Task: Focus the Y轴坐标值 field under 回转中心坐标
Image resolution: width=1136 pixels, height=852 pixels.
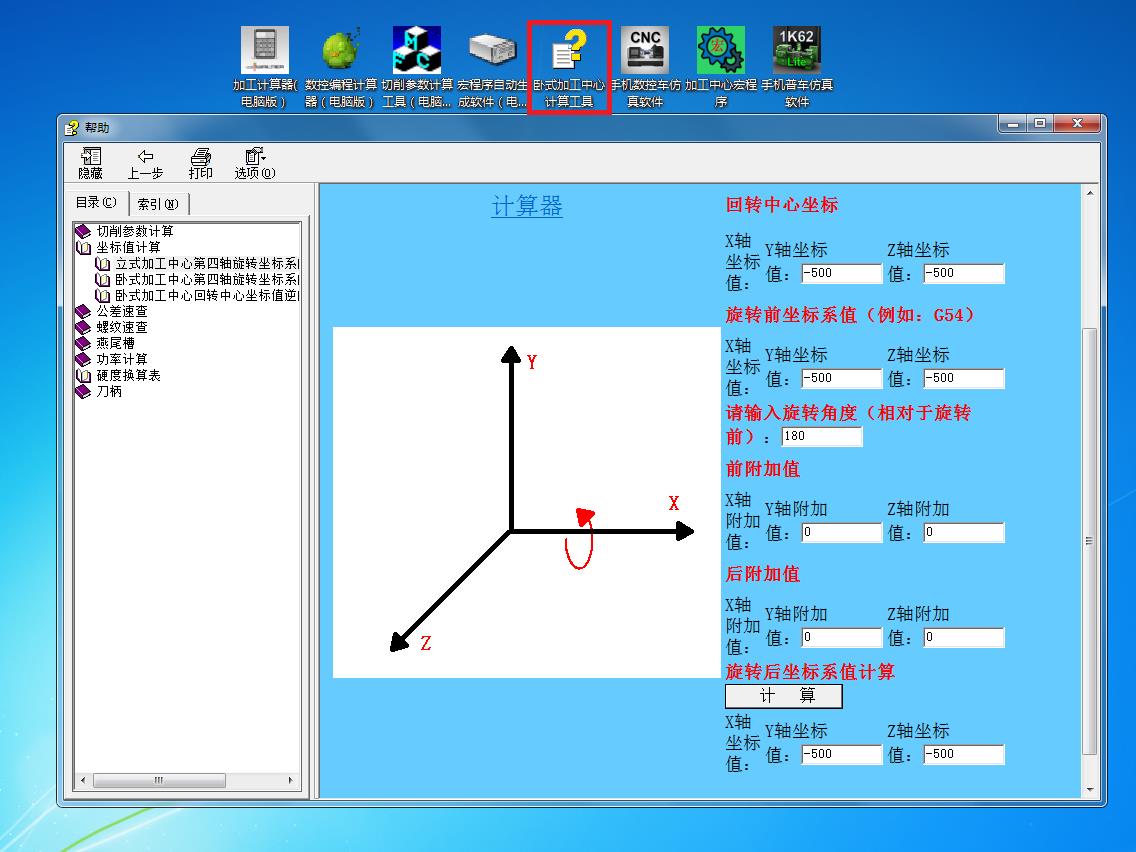Action: tap(841, 273)
